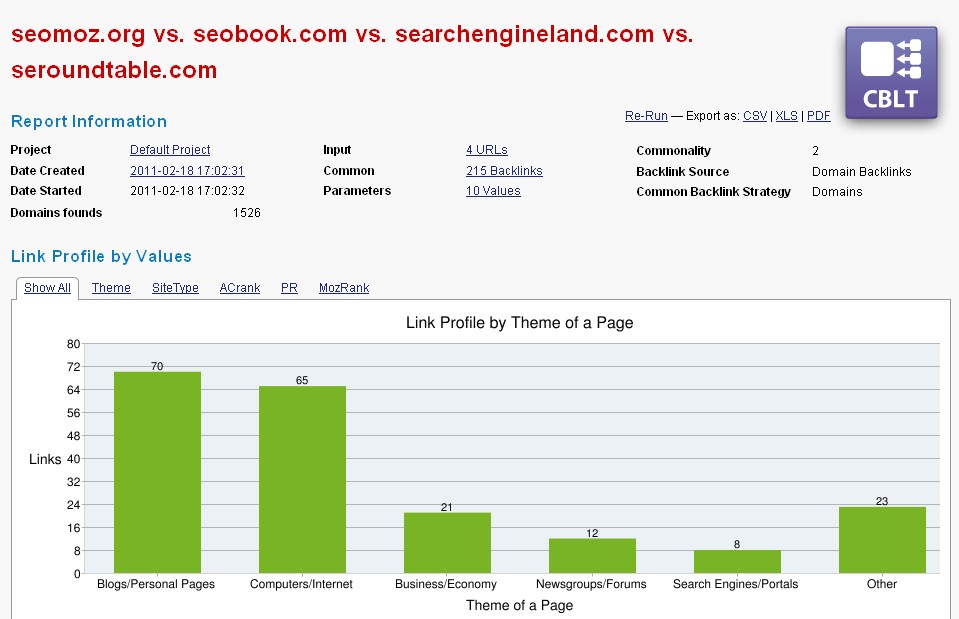The height and width of the screenshot is (619, 959).
Task: Export report as PDF
Action: coord(818,116)
